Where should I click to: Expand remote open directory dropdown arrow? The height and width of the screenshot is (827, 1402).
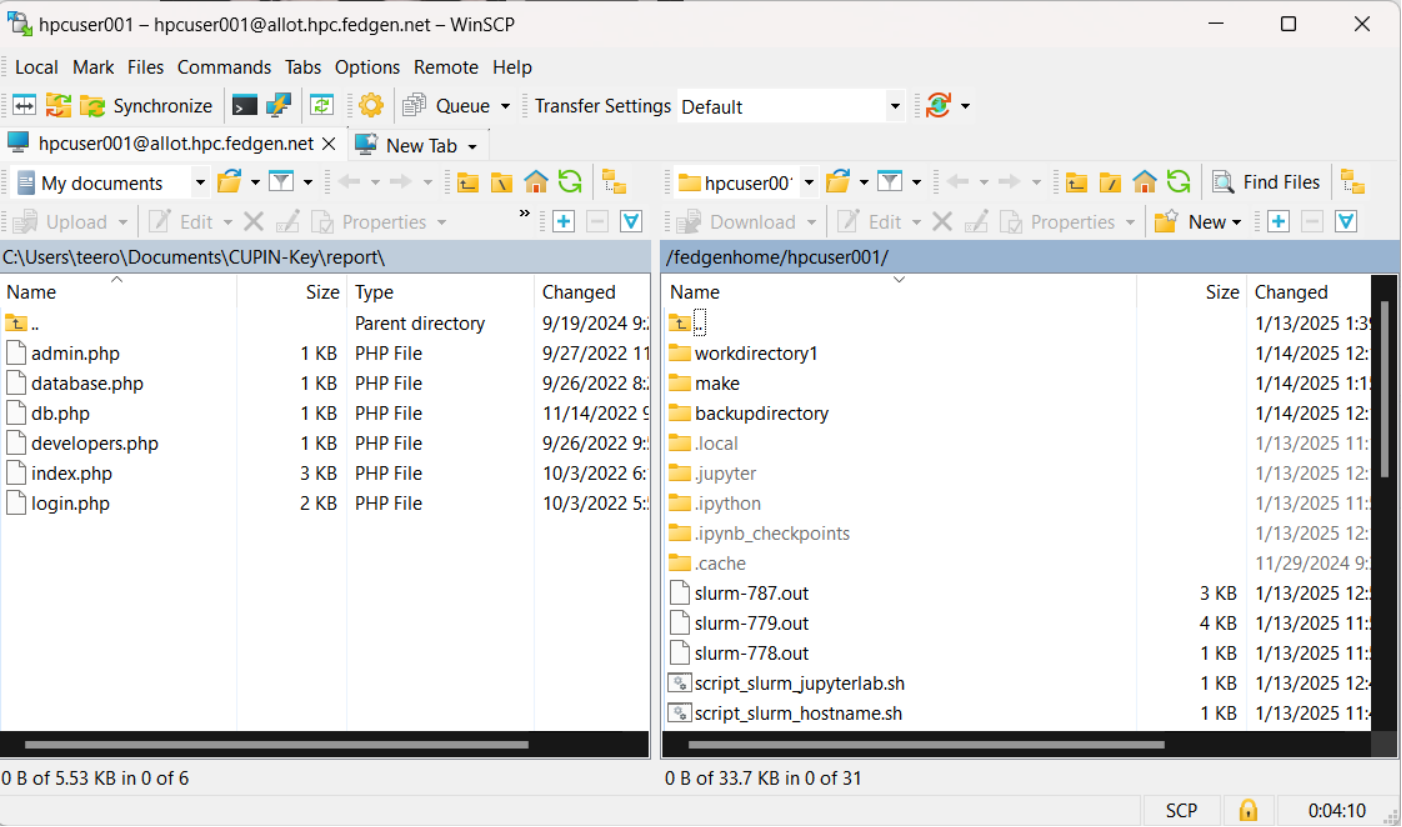click(864, 183)
